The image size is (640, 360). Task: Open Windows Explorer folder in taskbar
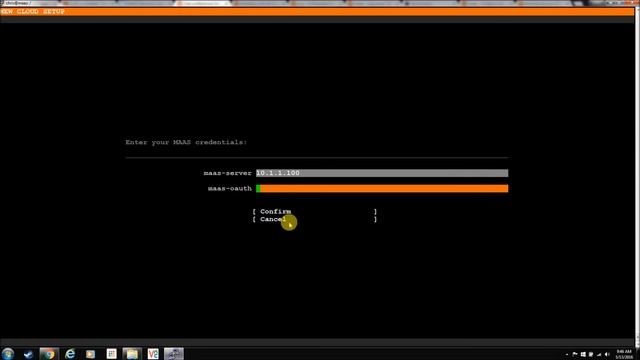click(x=132, y=354)
